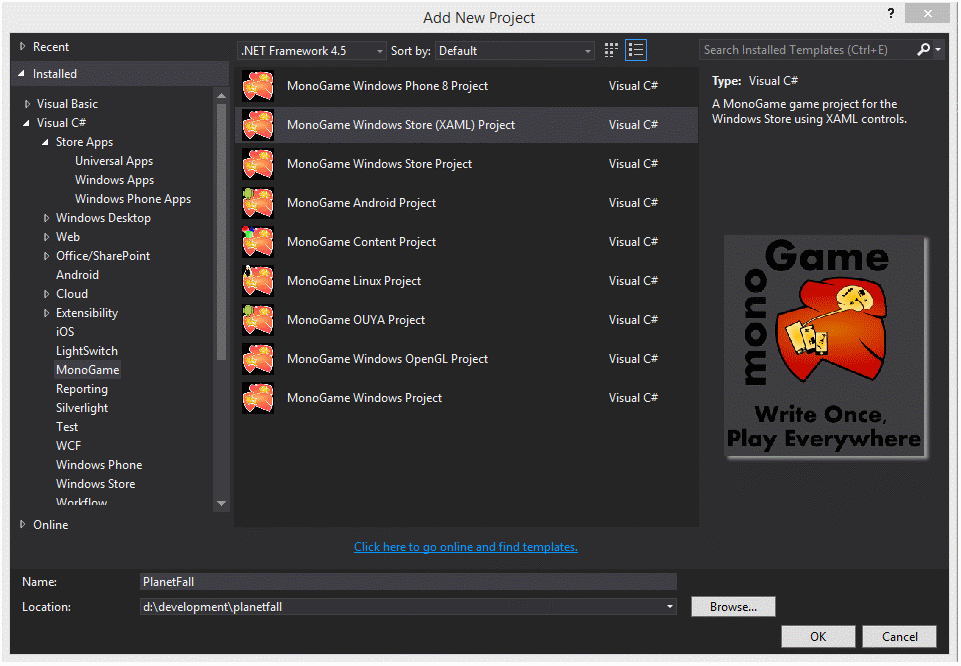The height and width of the screenshot is (666, 961).
Task: Focus the Search Installed Templates box
Action: (807, 50)
